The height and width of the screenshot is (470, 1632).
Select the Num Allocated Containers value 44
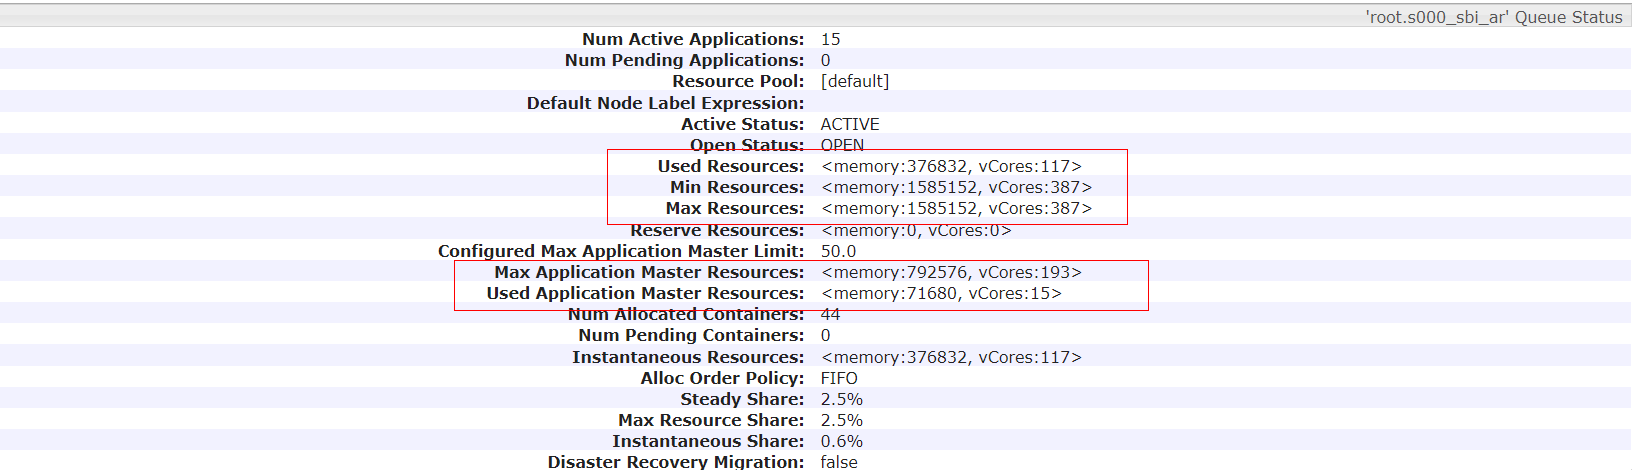830,314
